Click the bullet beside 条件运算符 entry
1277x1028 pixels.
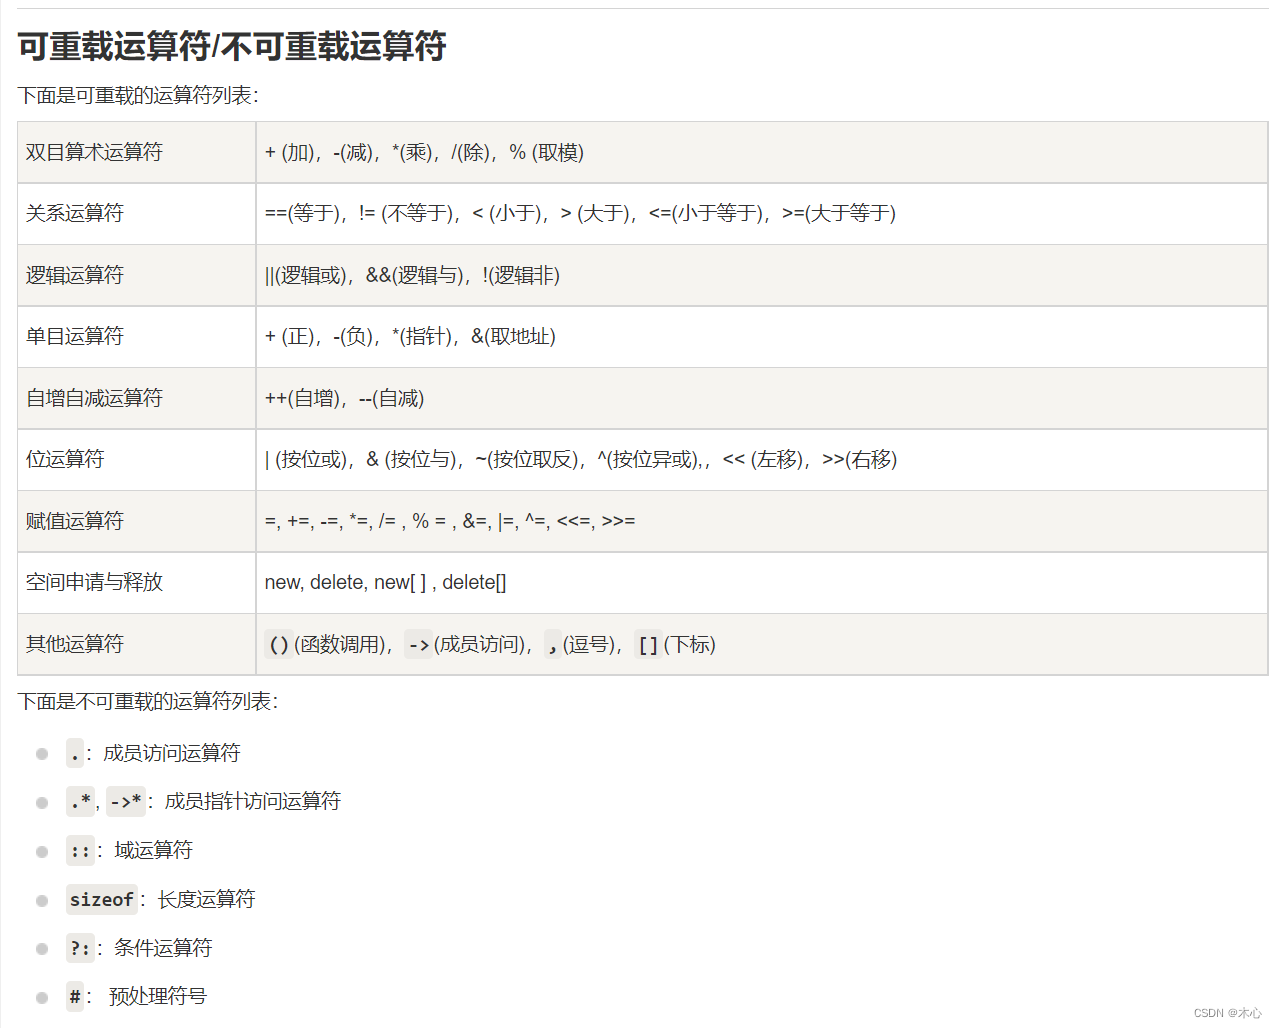pyautogui.click(x=41, y=948)
